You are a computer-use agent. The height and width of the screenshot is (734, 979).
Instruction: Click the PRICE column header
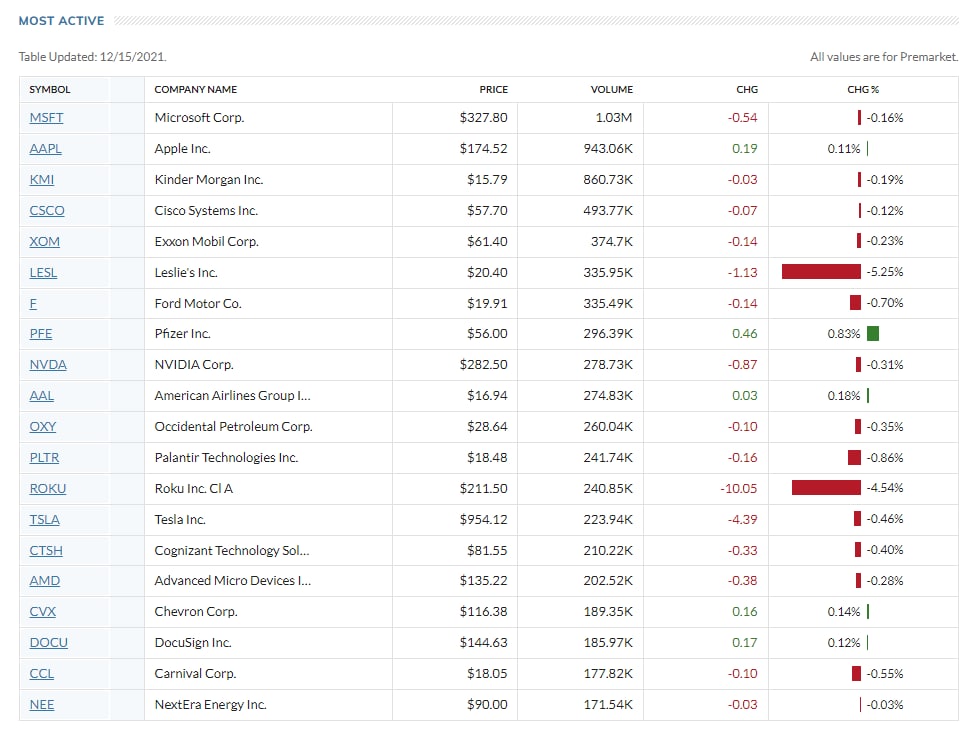(493, 89)
